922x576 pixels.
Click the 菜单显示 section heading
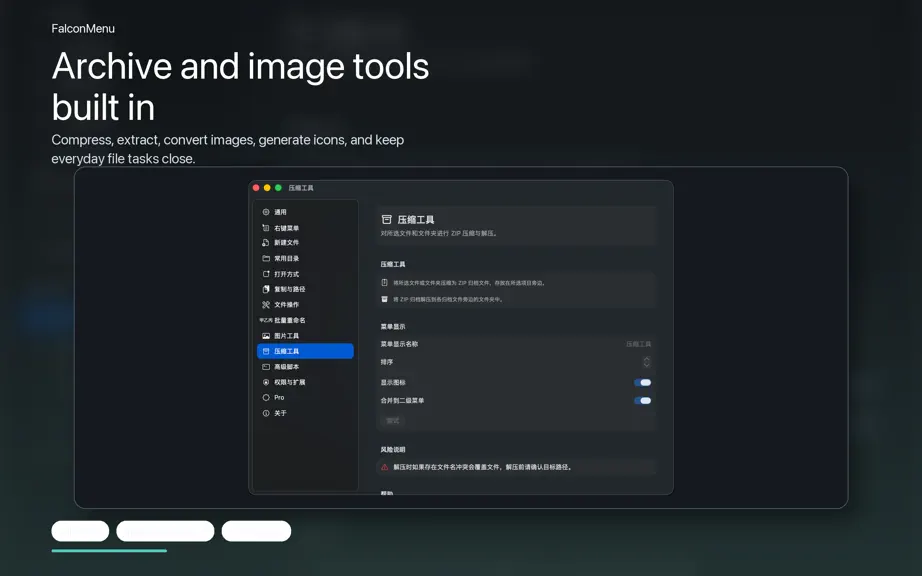point(393,326)
